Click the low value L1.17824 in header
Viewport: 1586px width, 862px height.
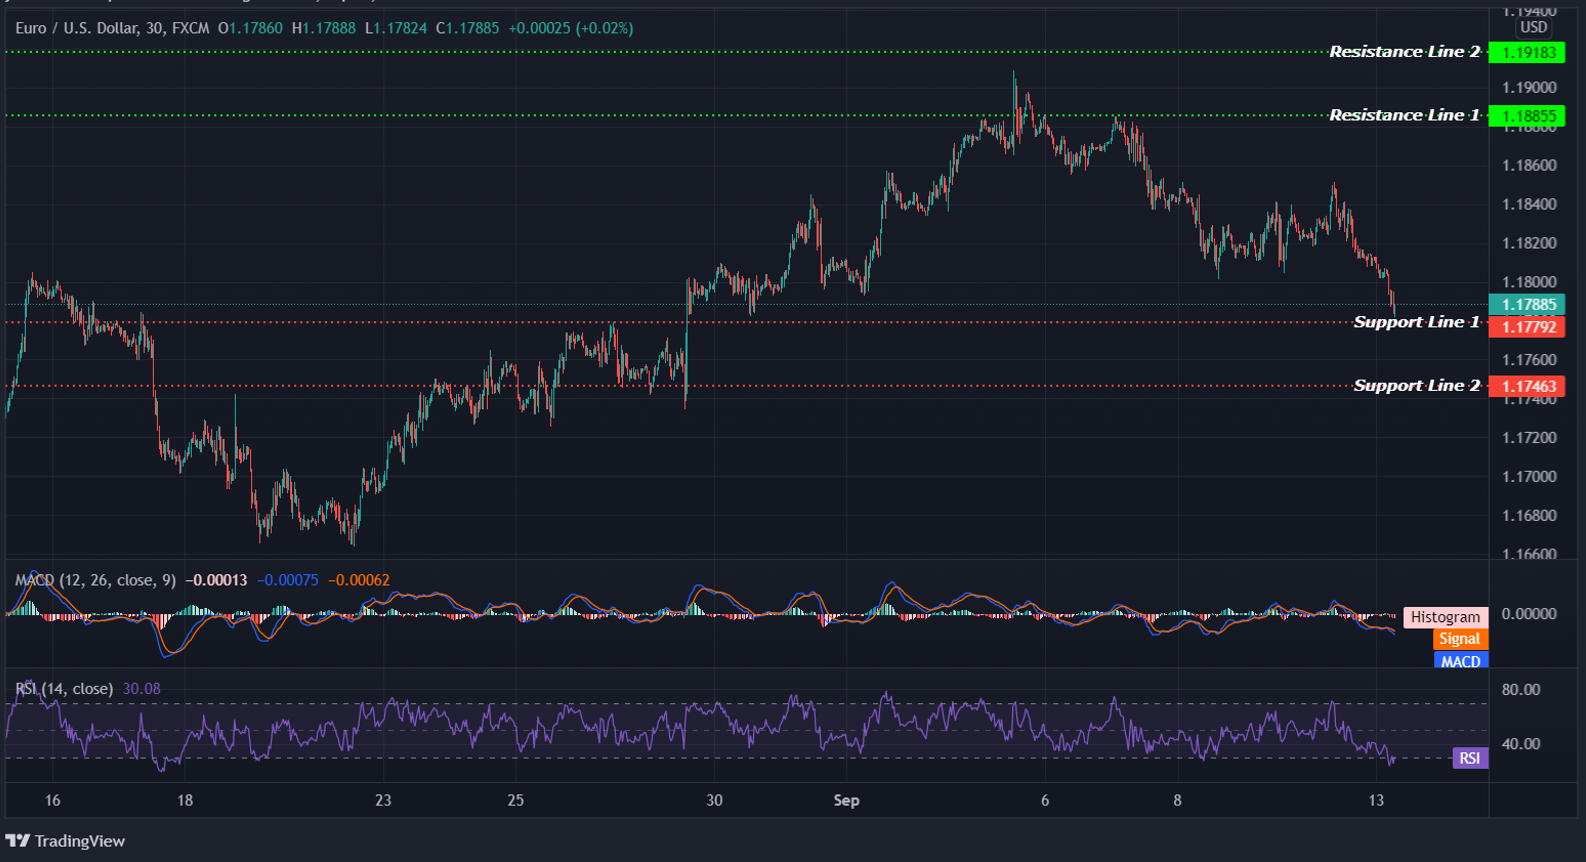395,28
